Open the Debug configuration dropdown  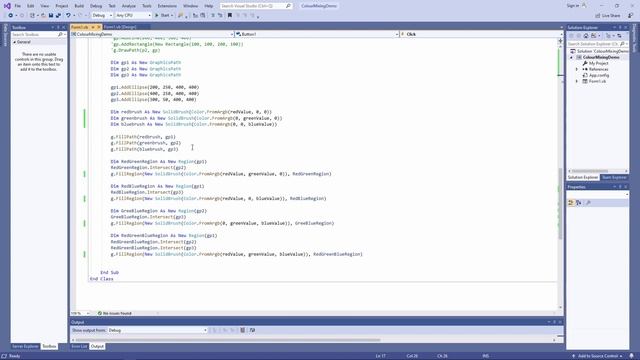pos(102,16)
